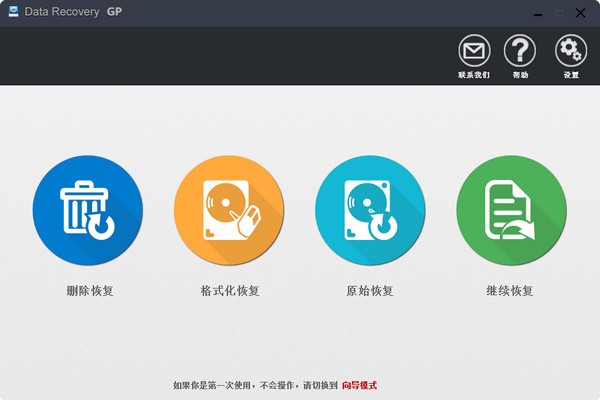Image resolution: width=600 pixels, height=400 pixels.
Task: Click the first-time-use hint text at bottom
Action: click(255, 385)
